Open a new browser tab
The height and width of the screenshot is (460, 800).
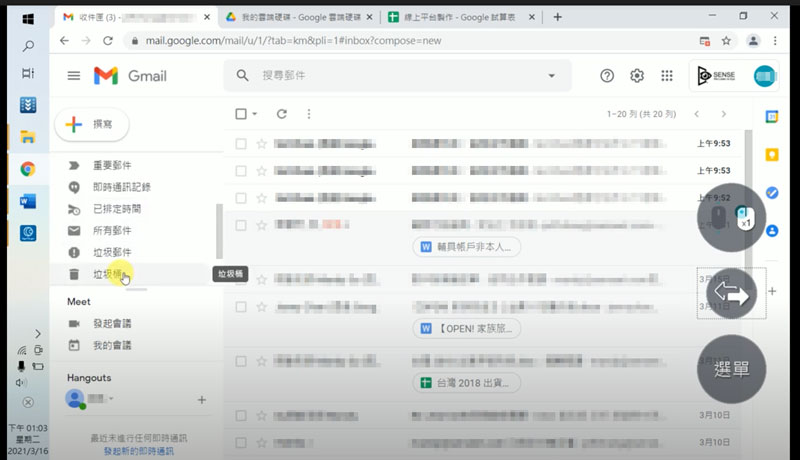(x=557, y=17)
